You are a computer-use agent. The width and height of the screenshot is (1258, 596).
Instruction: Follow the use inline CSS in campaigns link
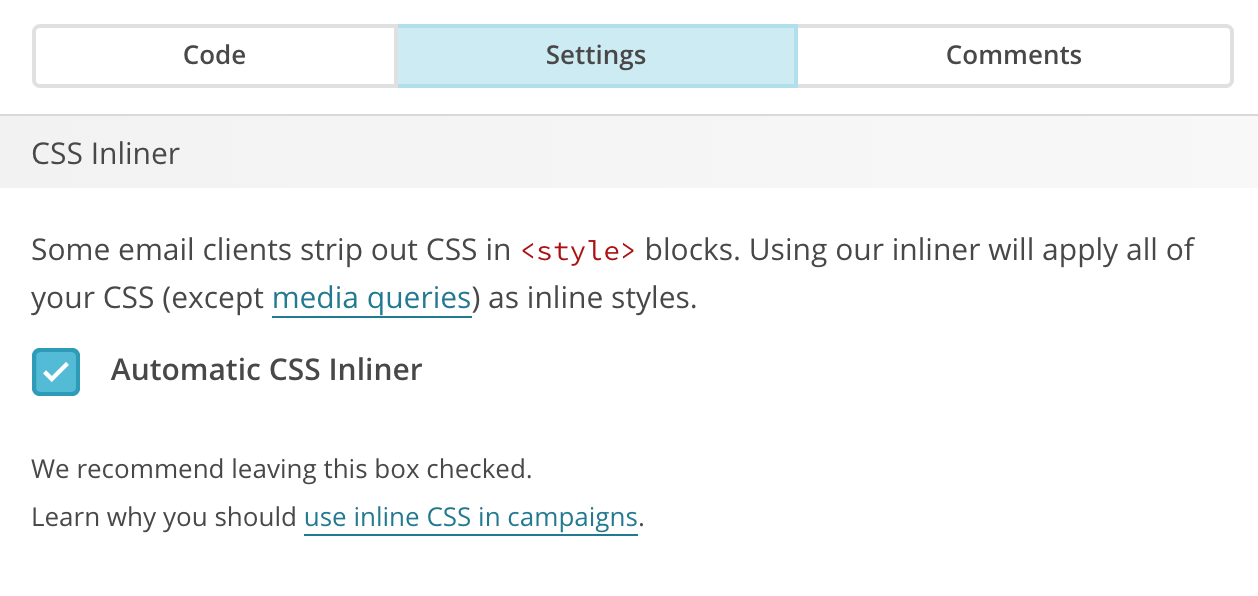tap(471, 517)
